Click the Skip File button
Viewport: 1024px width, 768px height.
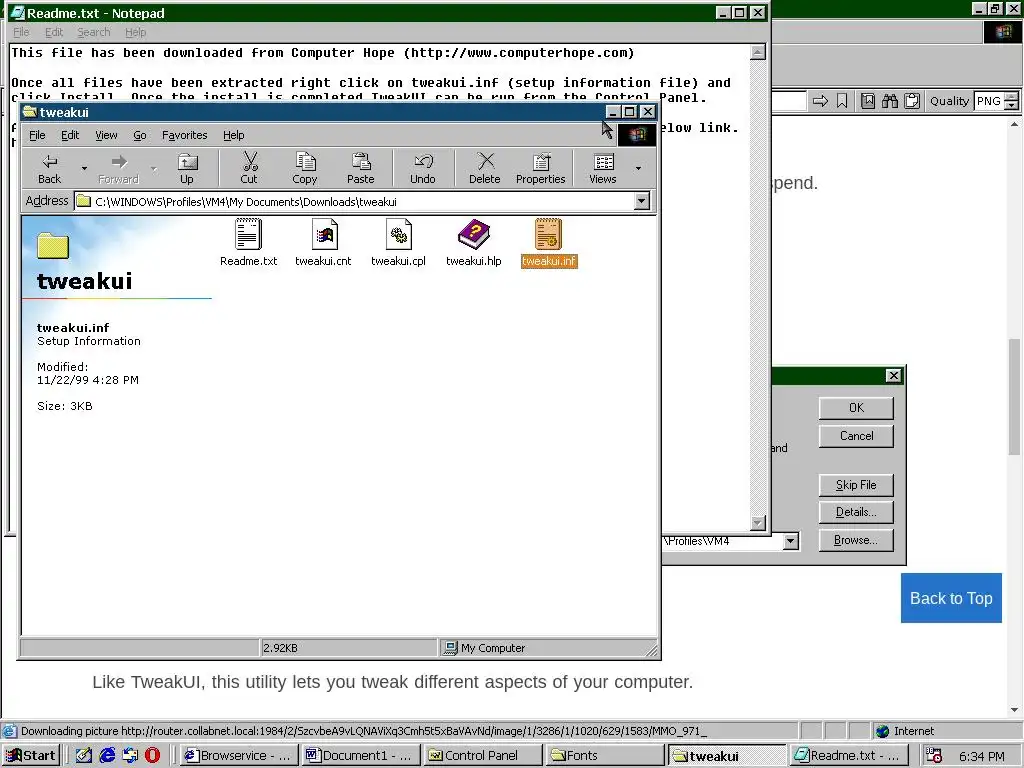pos(856,485)
